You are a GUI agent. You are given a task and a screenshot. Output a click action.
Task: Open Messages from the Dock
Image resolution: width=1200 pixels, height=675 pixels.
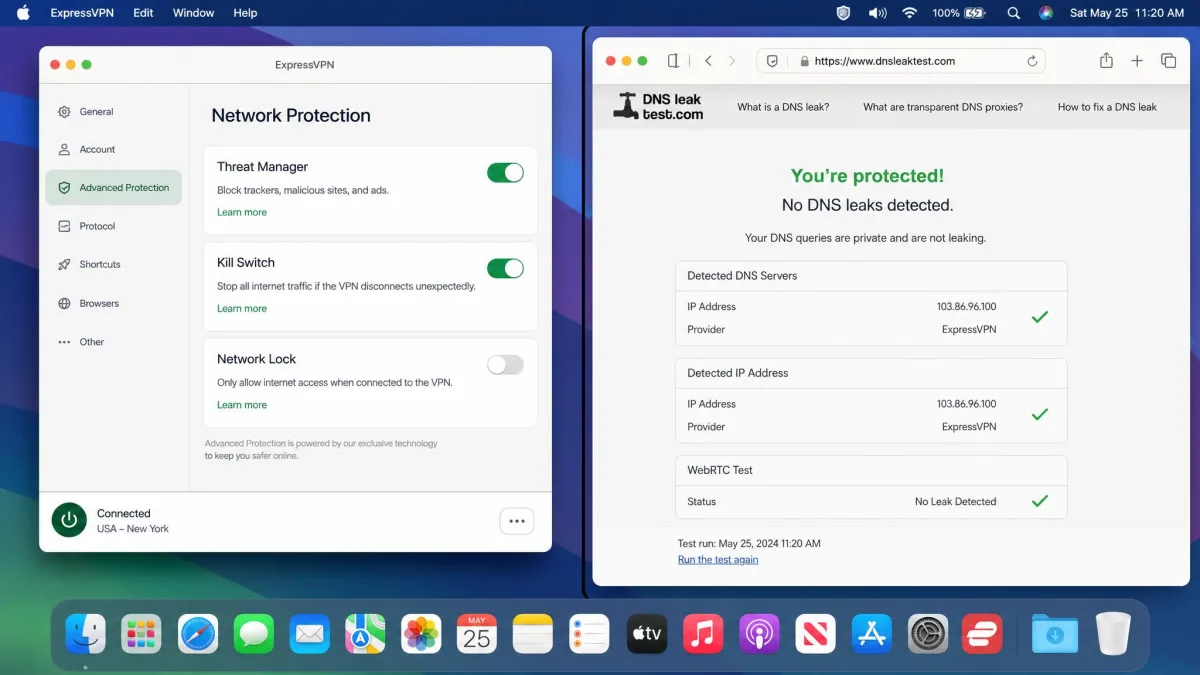(x=254, y=633)
